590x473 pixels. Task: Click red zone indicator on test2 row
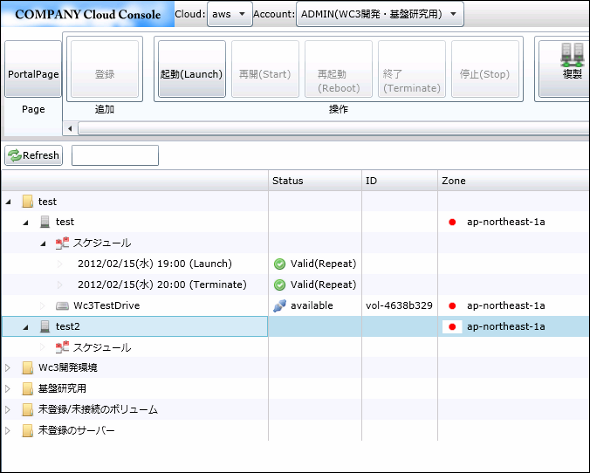click(x=452, y=327)
